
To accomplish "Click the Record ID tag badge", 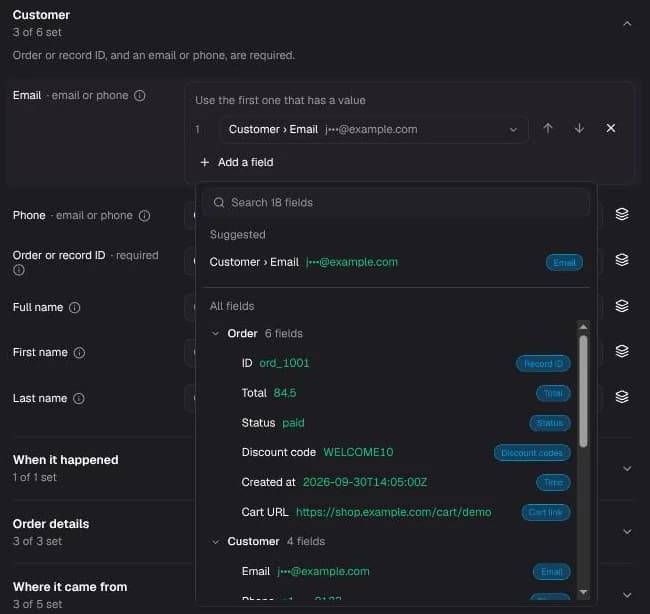I will [543, 364].
